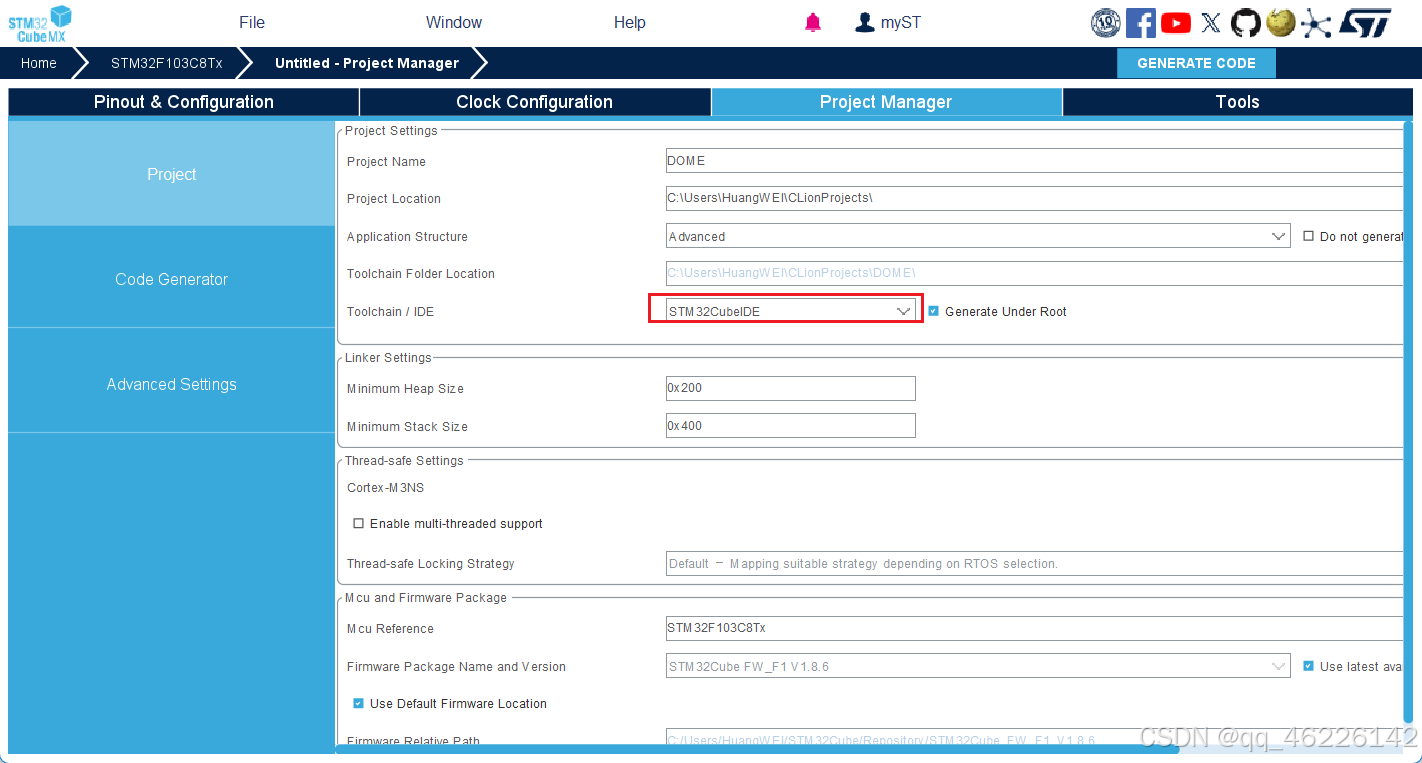Click the horizontal scrollbar at bottom
This screenshot has height=763, width=1422.
[757, 748]
